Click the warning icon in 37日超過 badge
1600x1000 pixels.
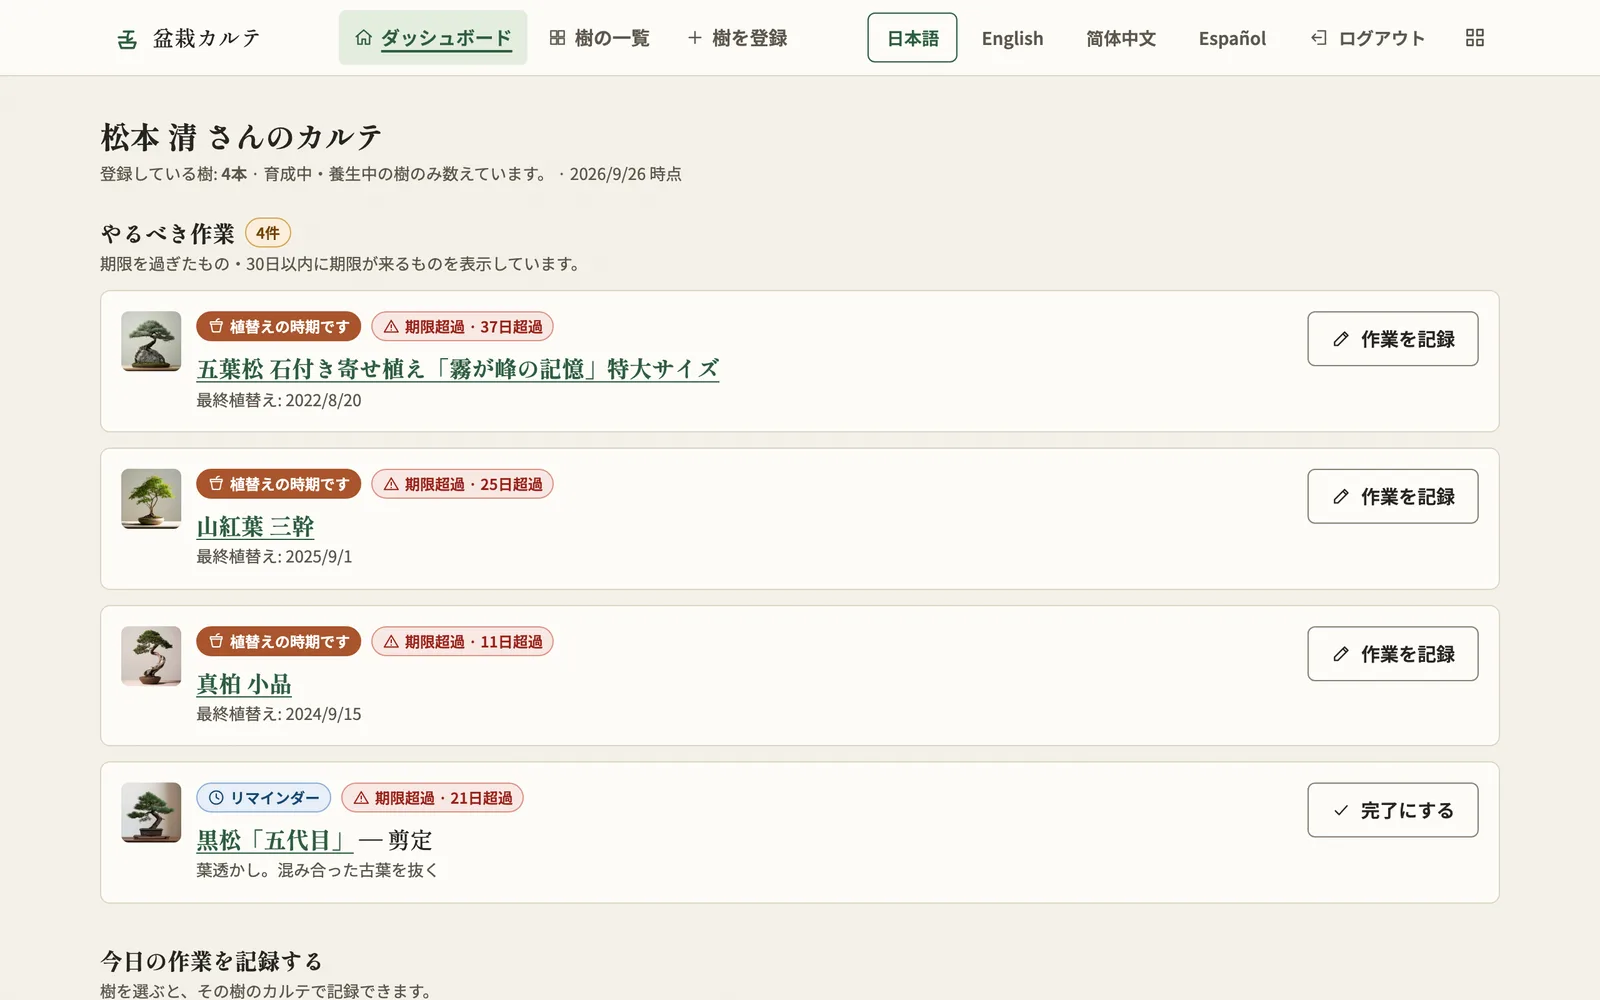pos(391,327)
